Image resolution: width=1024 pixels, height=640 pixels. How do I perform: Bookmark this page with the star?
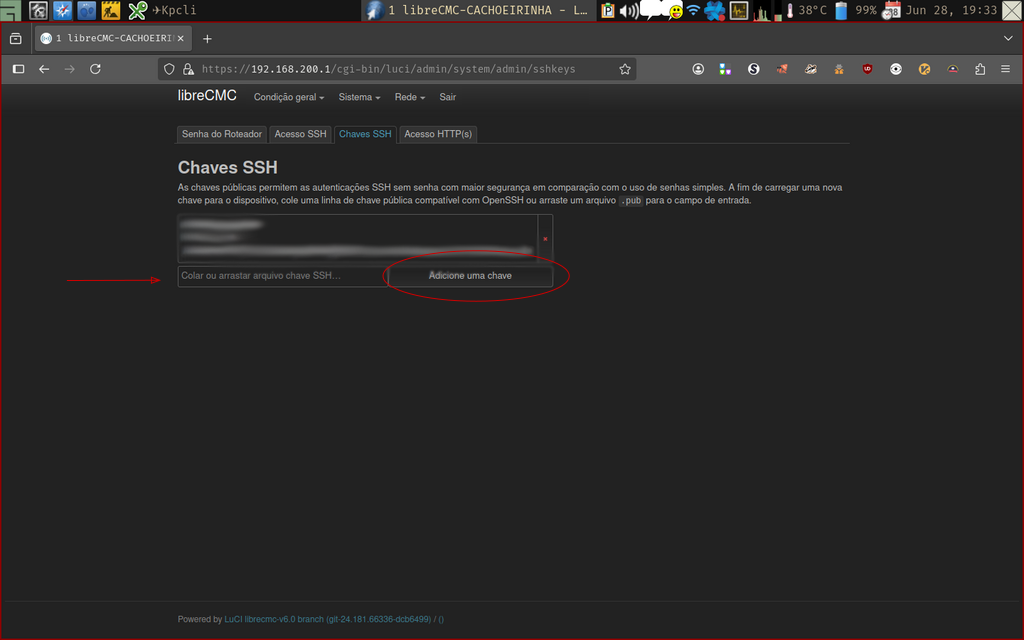pyautogui.click(x=625, y=69)
